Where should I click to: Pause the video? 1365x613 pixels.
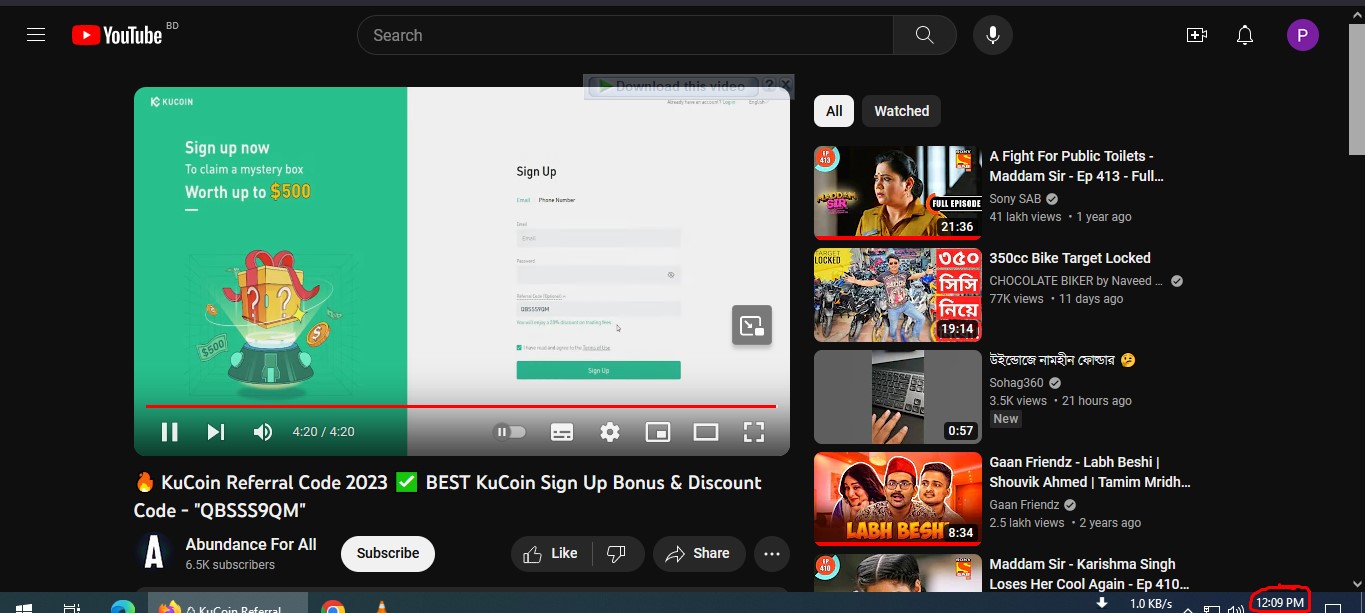[170, 432]
